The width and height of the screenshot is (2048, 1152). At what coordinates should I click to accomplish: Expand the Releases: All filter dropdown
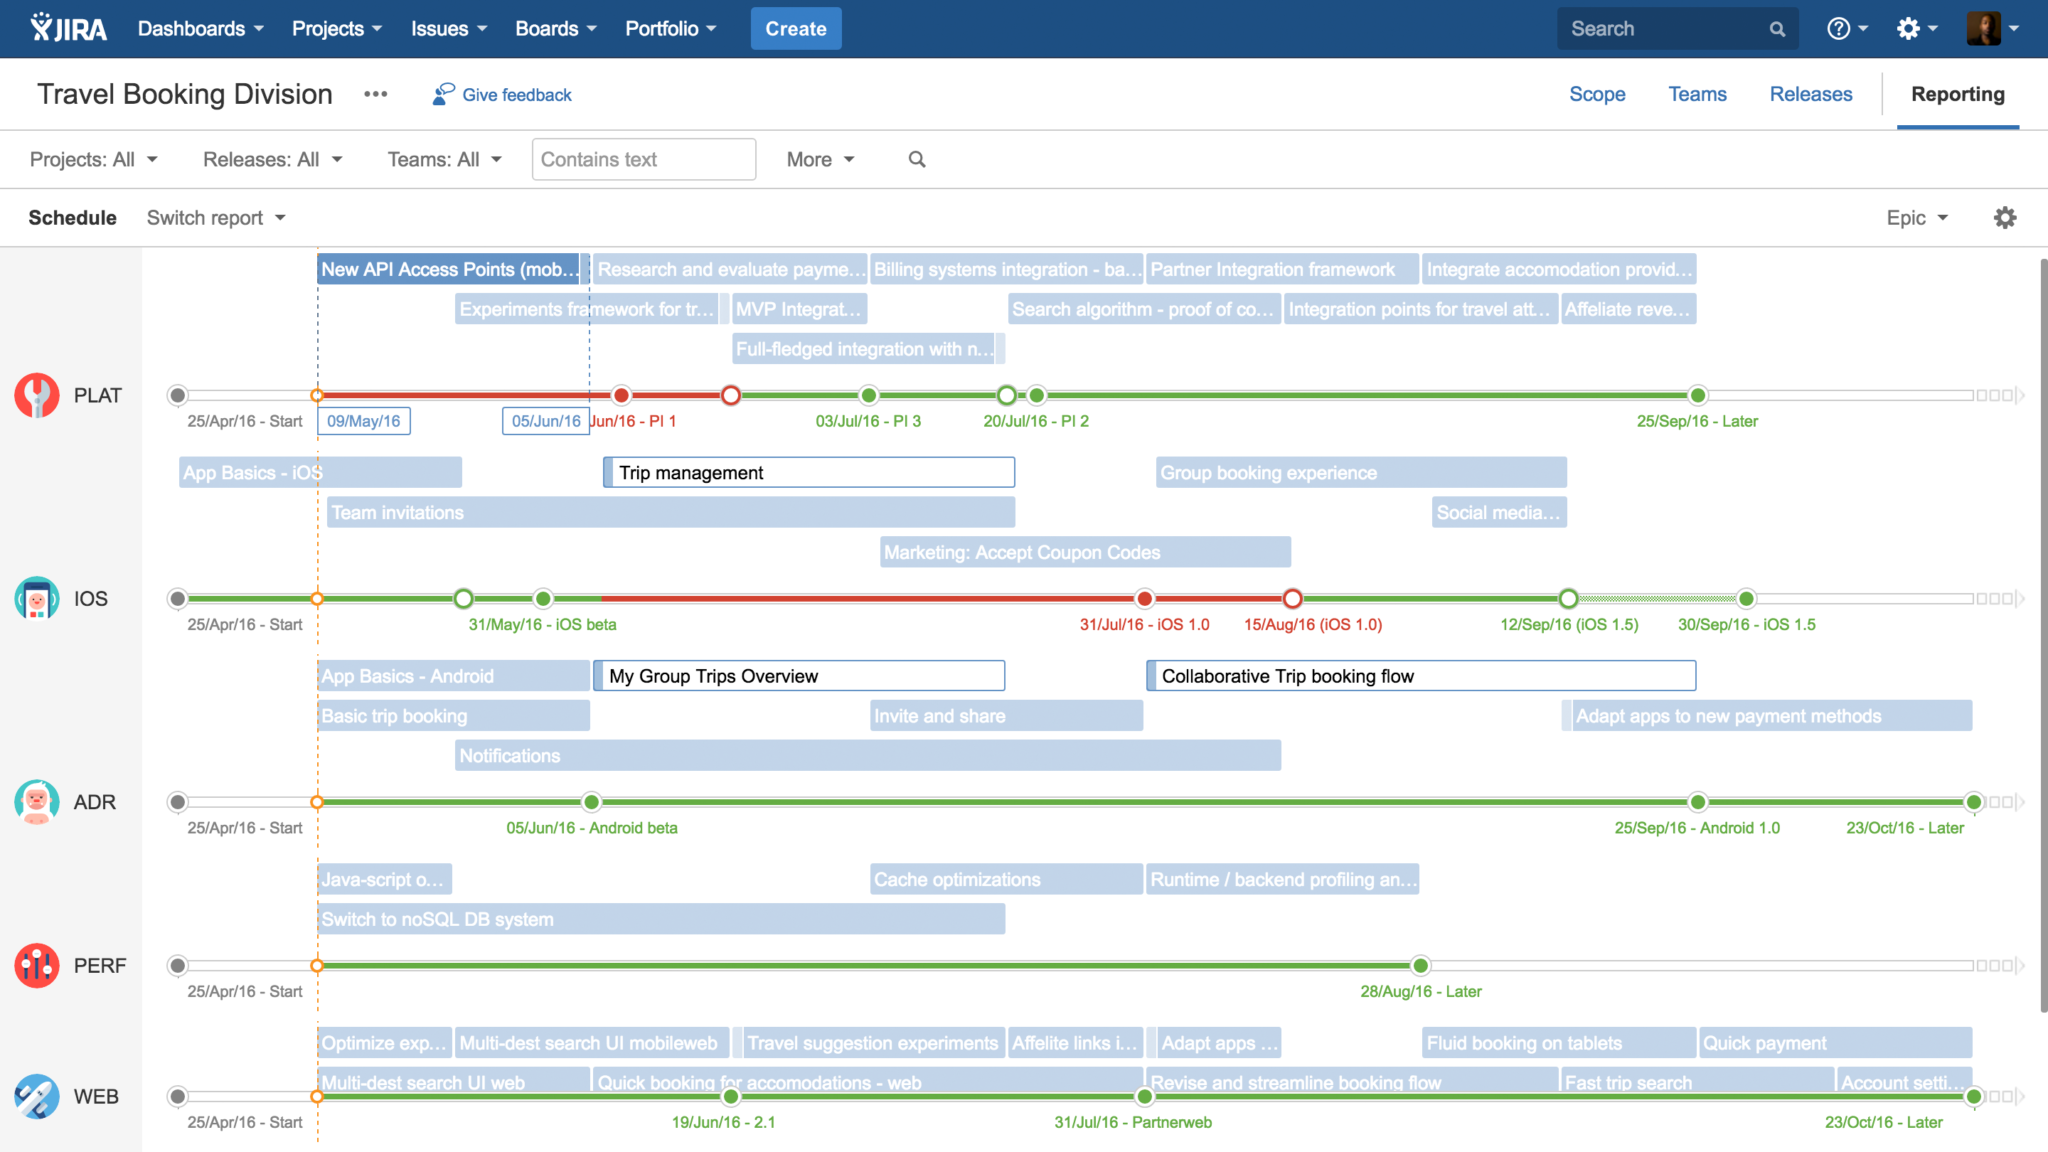pos(272,160)
